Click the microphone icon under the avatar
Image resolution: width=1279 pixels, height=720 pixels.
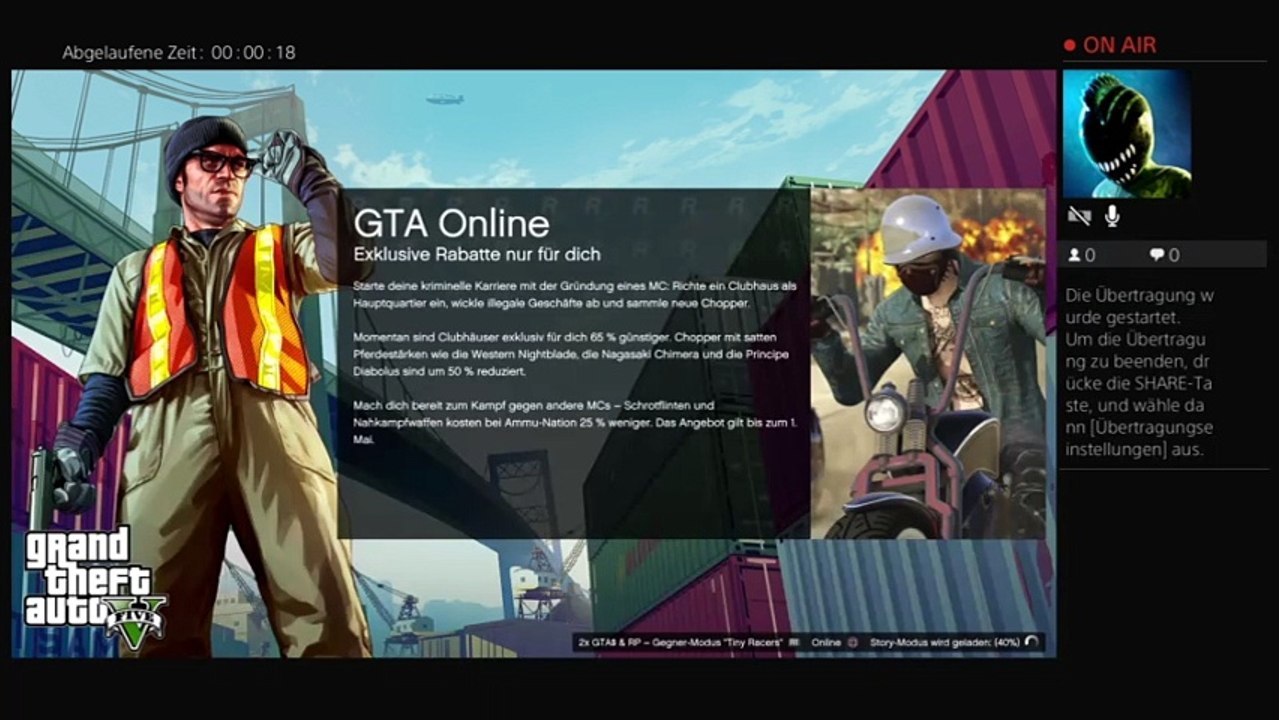pos(1112,215)
